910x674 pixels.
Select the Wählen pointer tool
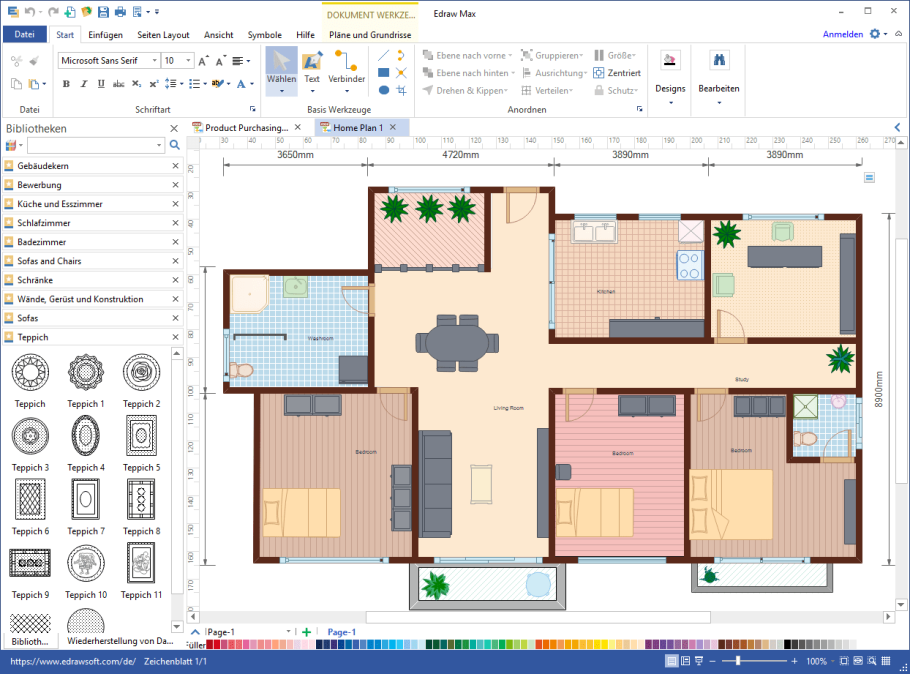click(x=281, y=66)
